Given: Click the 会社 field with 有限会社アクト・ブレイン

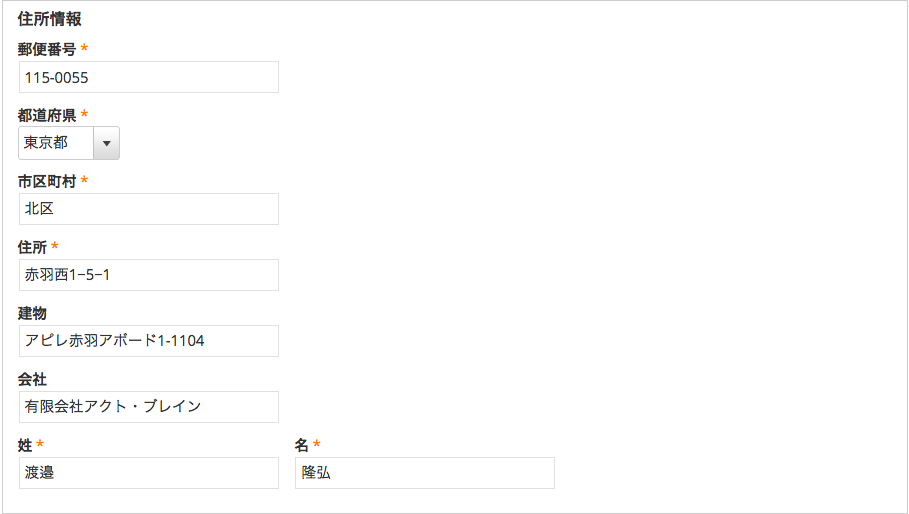Looking at the screenshot, I should pyautogui.click(x=148, y=407).
